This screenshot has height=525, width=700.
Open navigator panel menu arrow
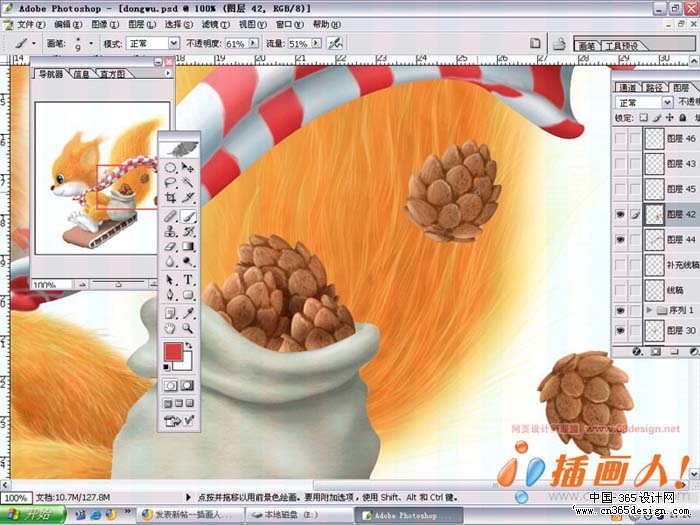(168, 73)
